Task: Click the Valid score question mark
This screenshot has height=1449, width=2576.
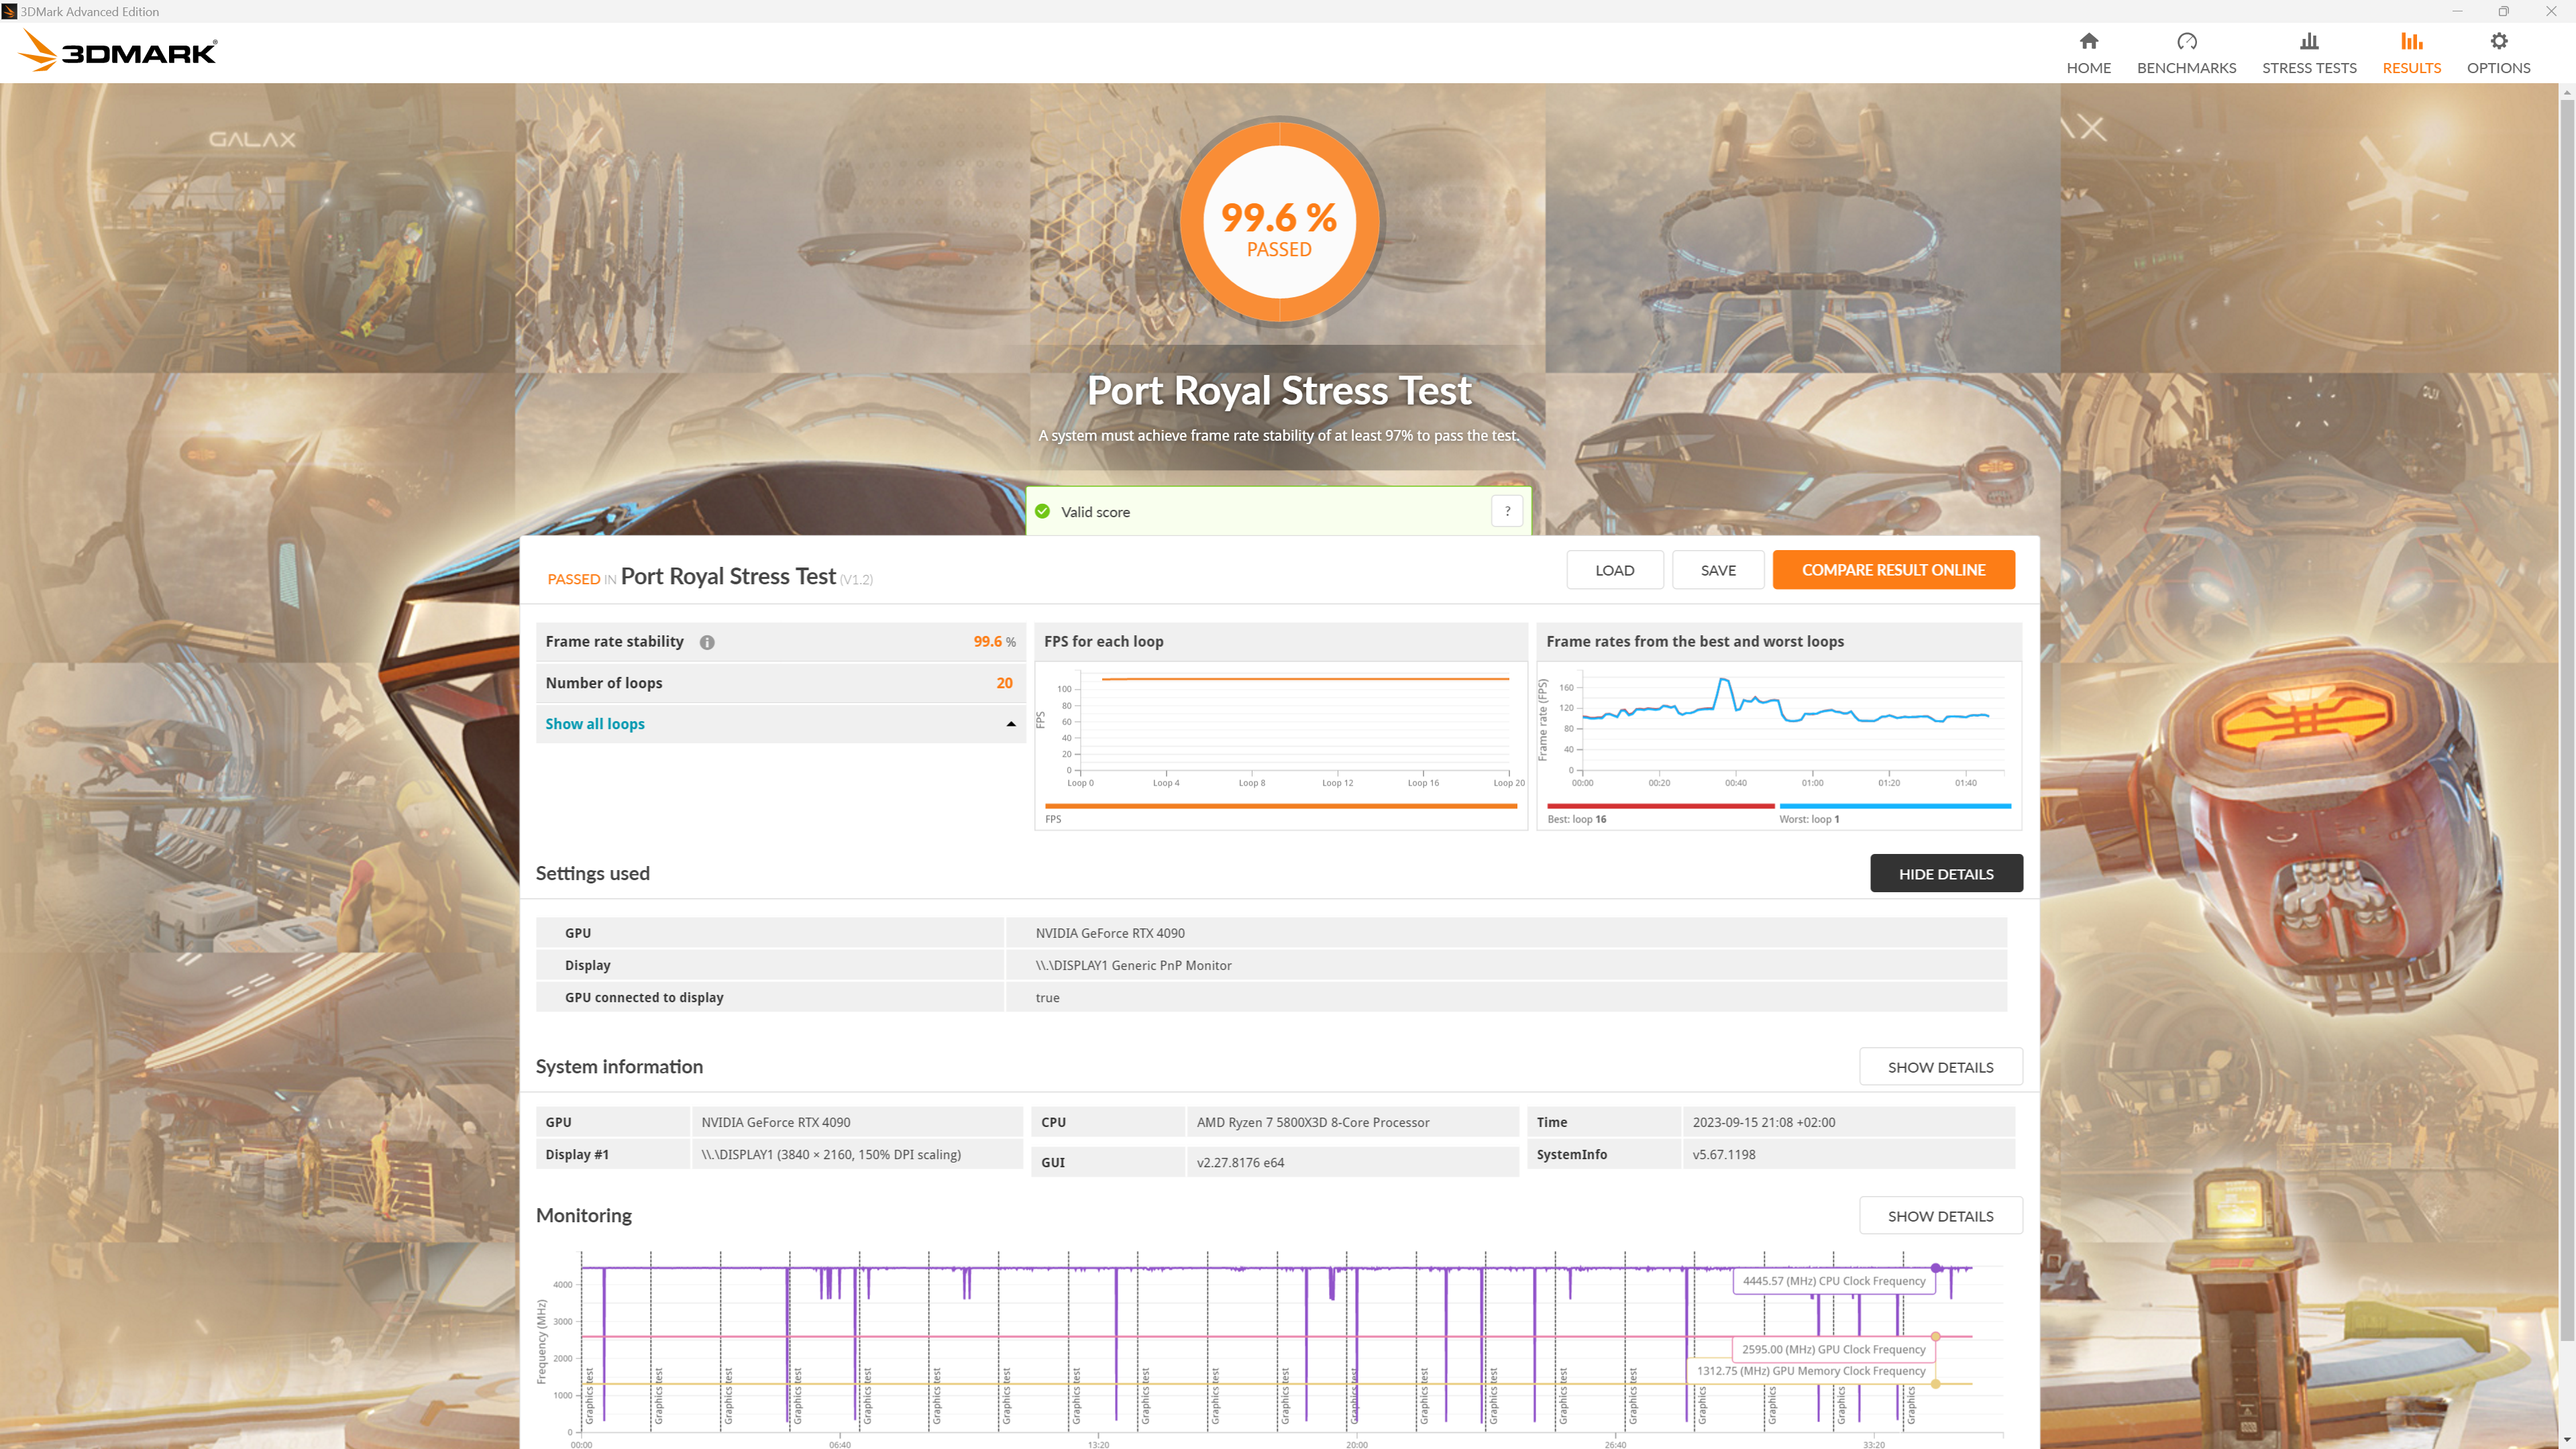Action: (1507, 511)
